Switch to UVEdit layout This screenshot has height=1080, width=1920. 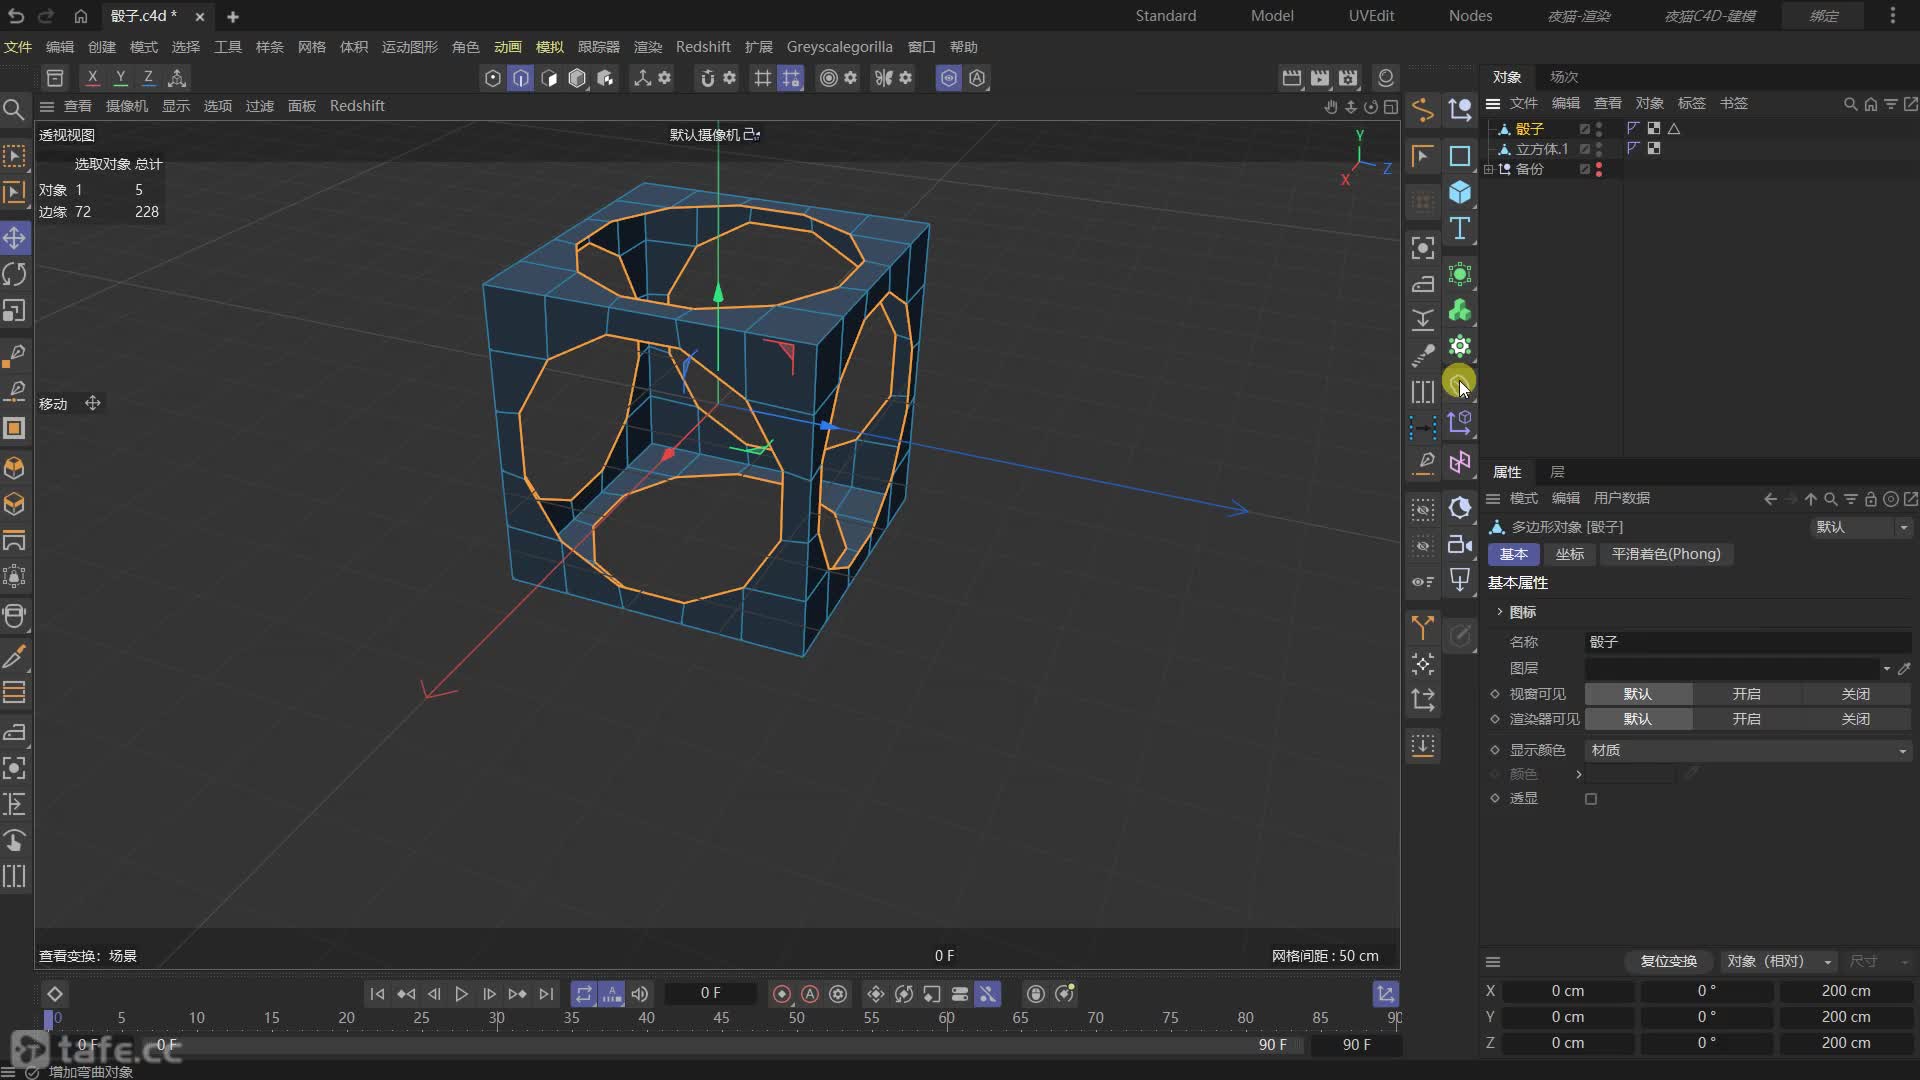click(1371, 16)
